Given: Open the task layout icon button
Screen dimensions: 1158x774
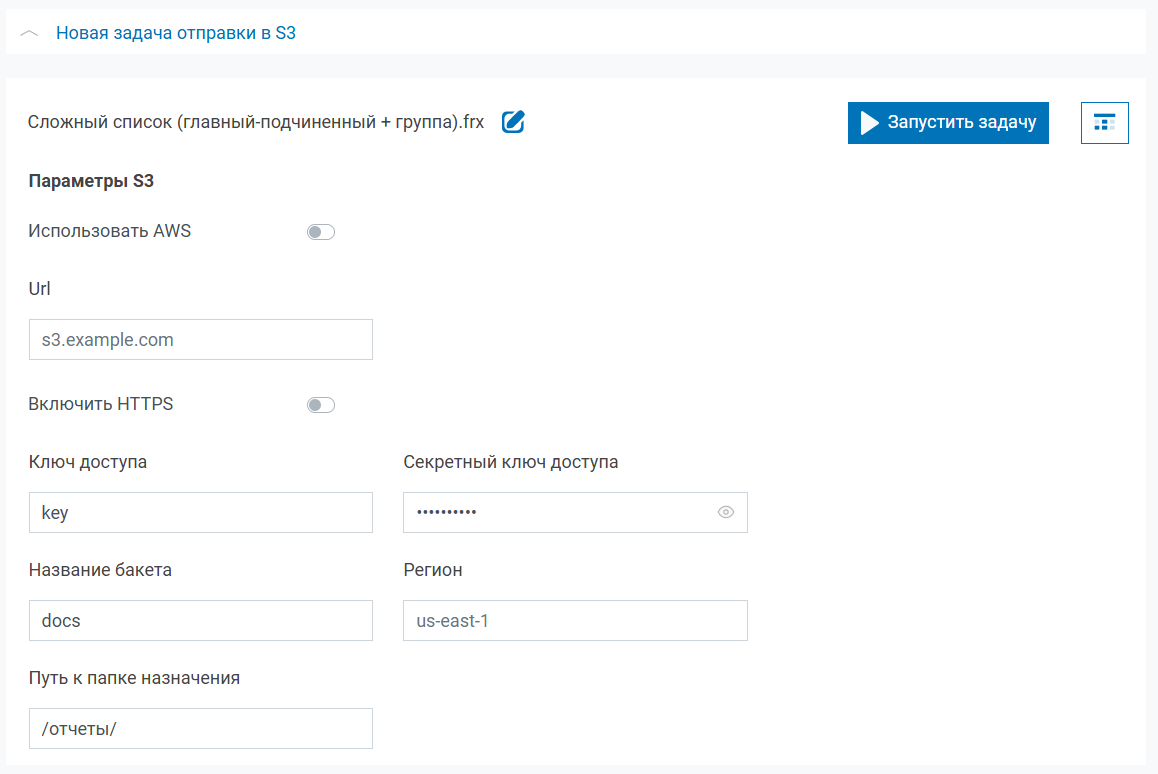Looking at the screenshot, I should (x=1104, y=123).
